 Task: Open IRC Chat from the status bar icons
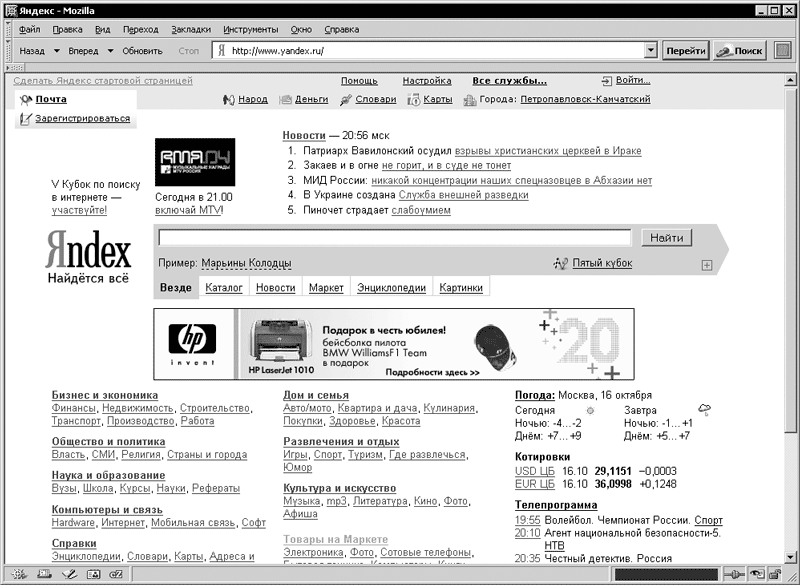pos(116,574)
